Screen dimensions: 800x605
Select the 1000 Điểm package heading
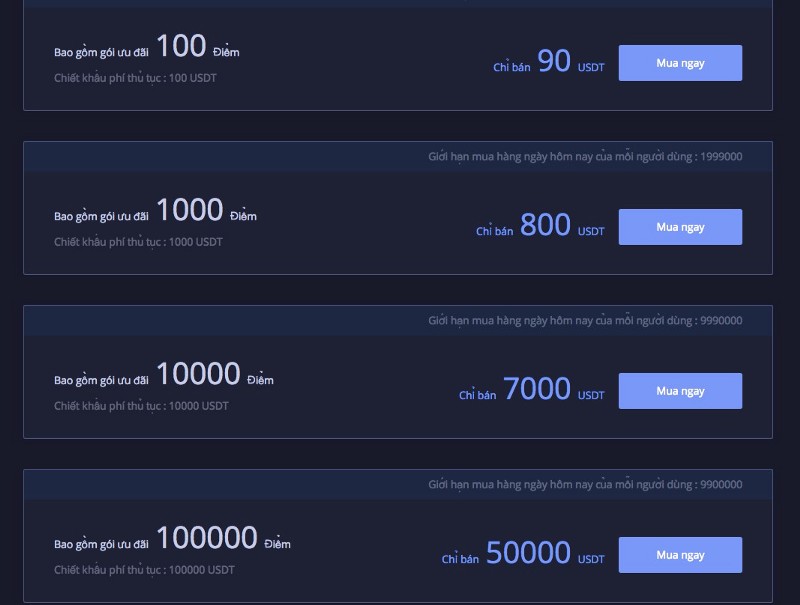pyautogui.click(x=155, y=210)
